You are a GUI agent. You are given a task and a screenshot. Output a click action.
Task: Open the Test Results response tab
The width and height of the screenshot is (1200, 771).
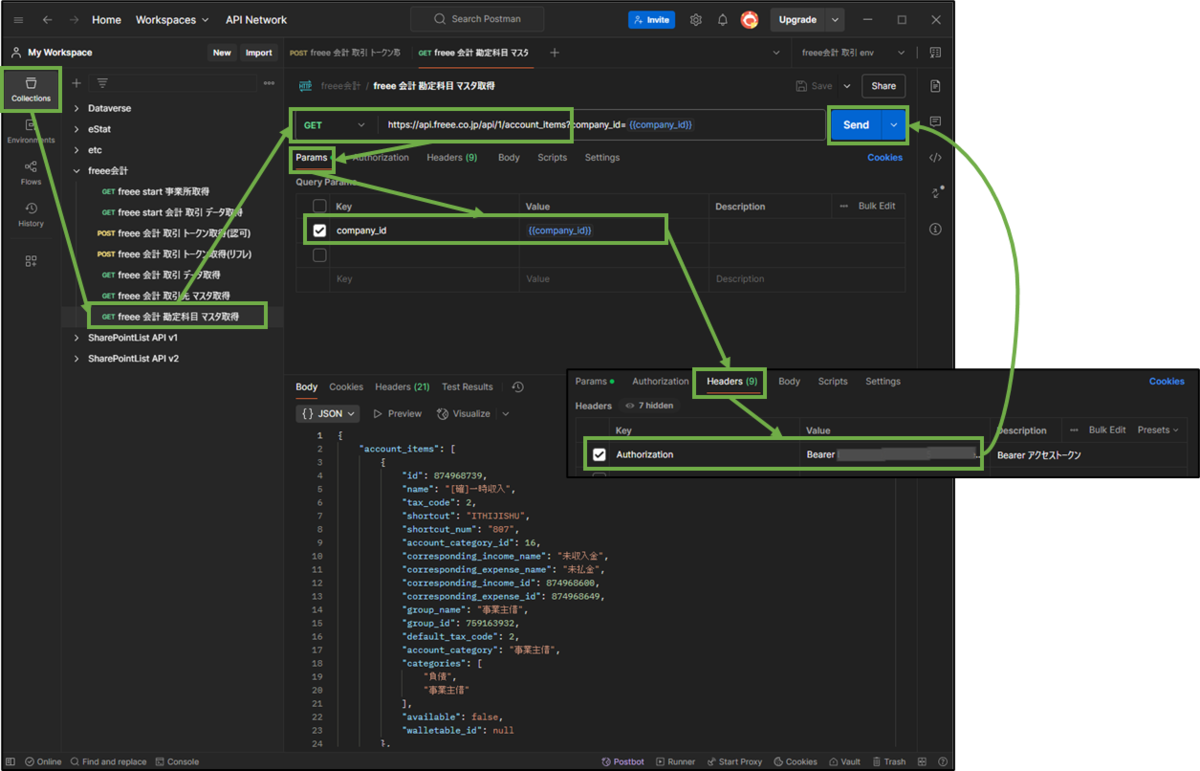(467, 387)
